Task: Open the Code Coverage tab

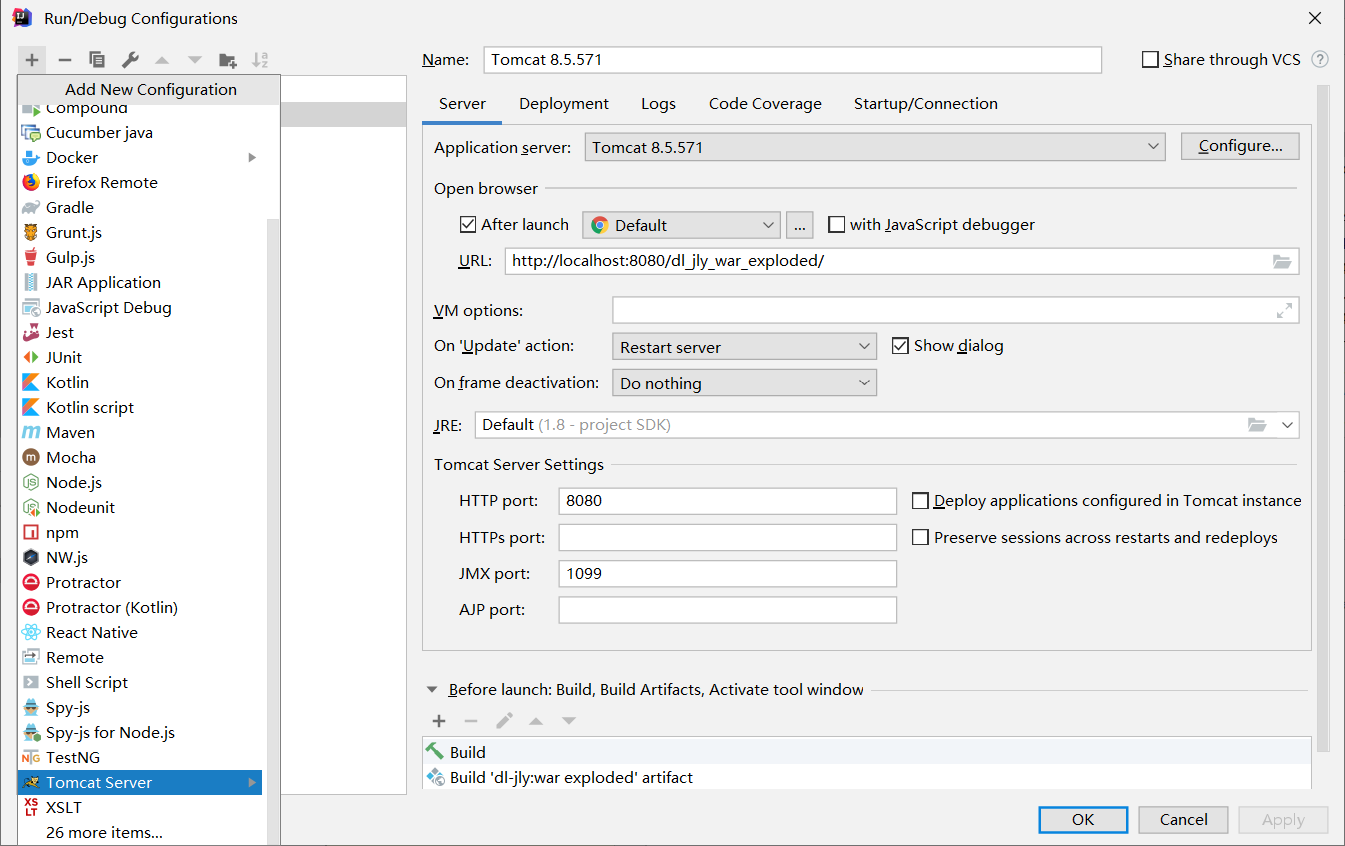Action: 765,104
